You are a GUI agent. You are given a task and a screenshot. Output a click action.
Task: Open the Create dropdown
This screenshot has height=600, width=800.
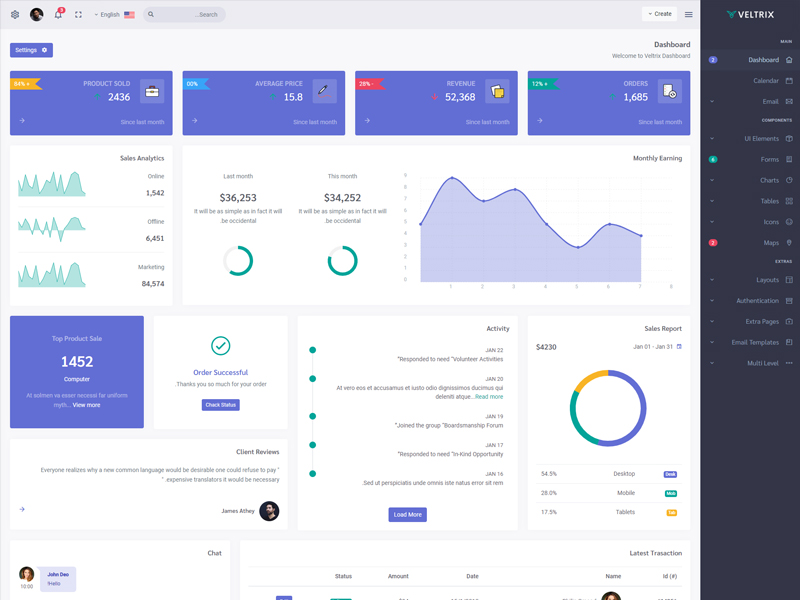(x=659, y=14)
